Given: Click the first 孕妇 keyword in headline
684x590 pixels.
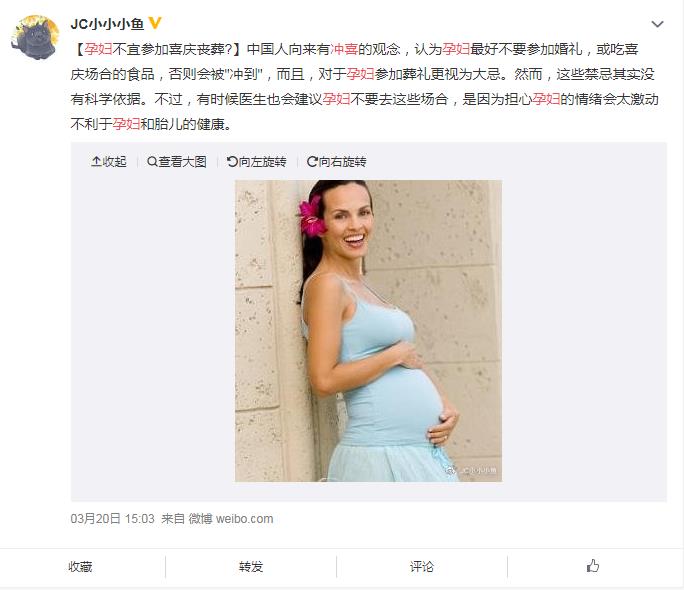Looking at the screenshot, I should pyautogui.click(x=99, y=49).
